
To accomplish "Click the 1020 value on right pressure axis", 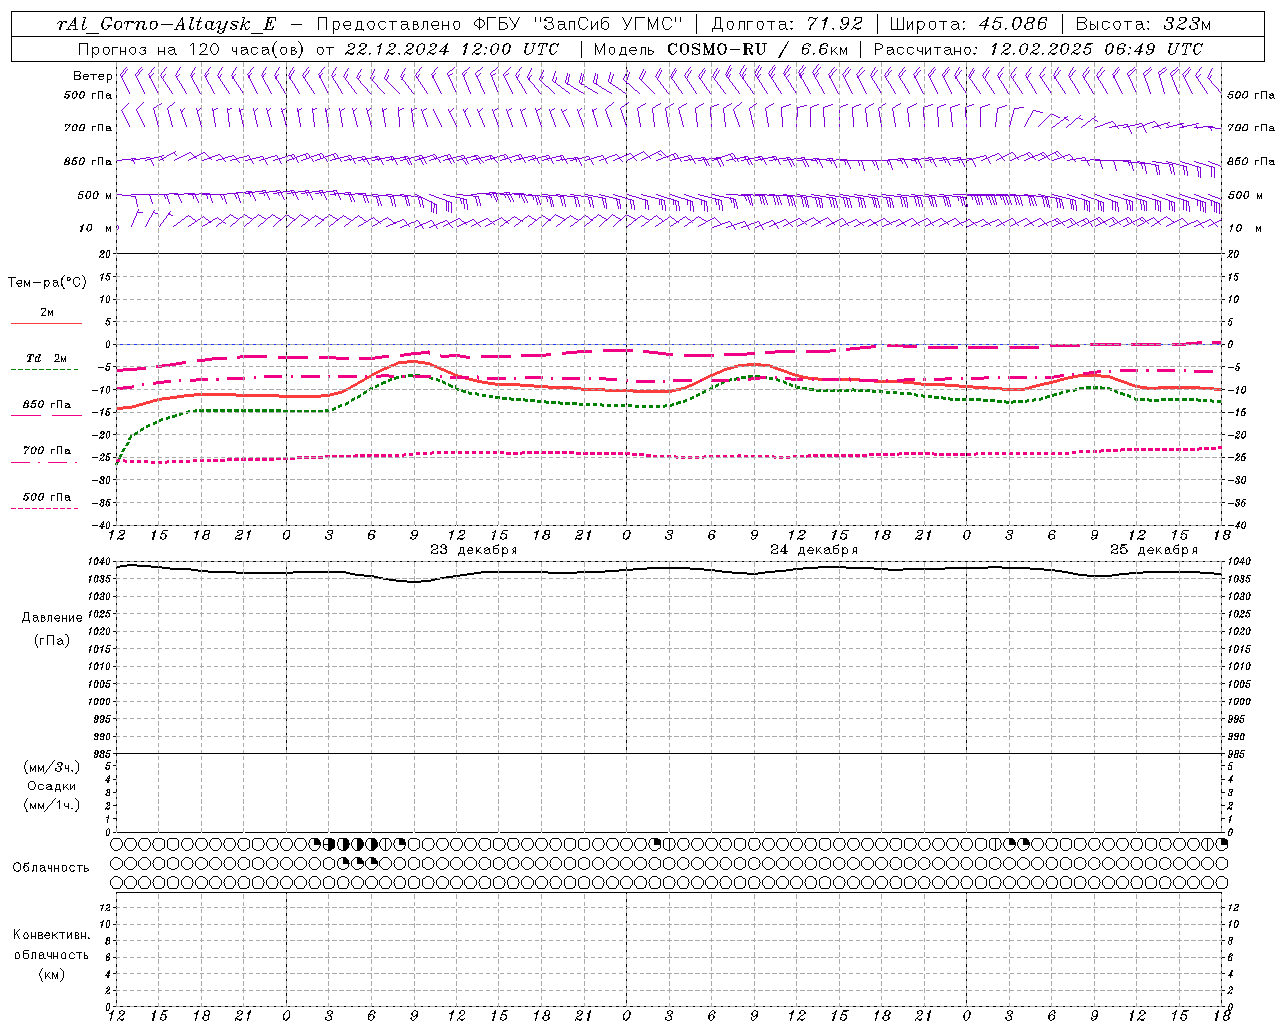I will click(1239, 632).
